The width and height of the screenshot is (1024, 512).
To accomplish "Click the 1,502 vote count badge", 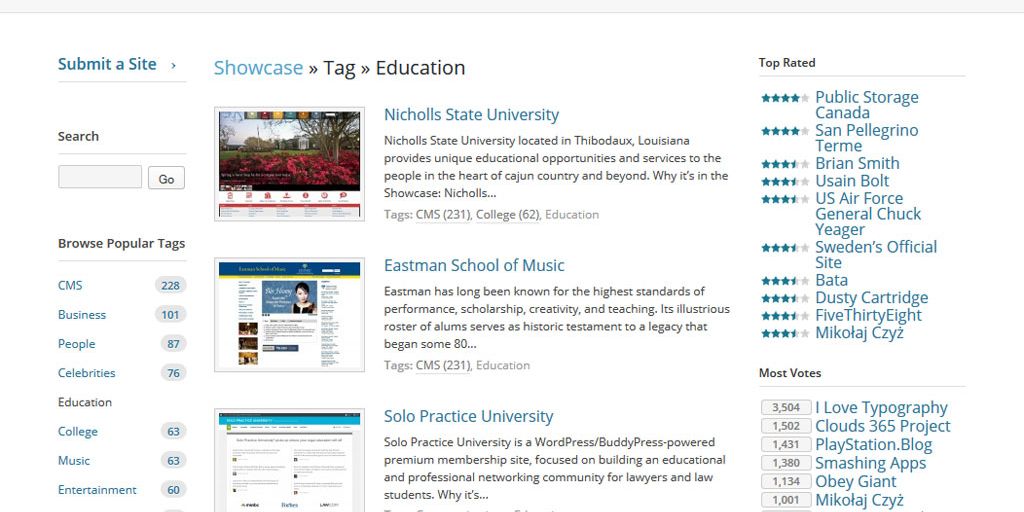I will 786,426.
